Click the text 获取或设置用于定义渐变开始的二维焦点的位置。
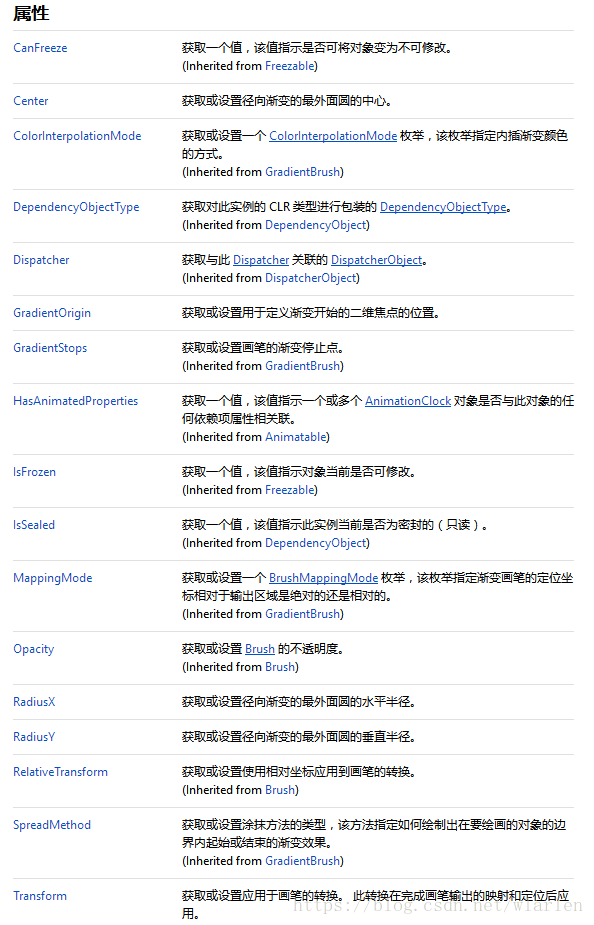 pos(310,313)
